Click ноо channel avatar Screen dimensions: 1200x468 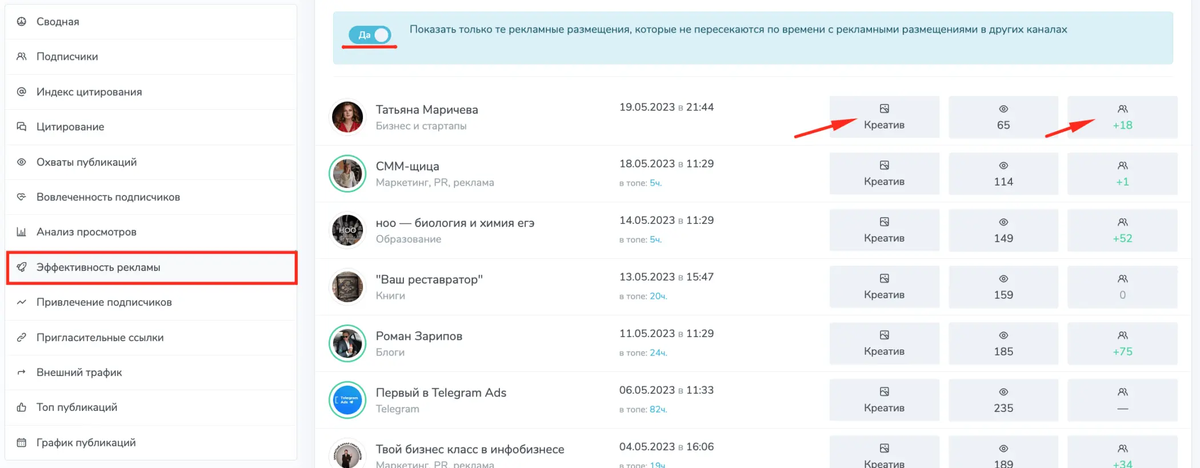[x=348, y=230]
